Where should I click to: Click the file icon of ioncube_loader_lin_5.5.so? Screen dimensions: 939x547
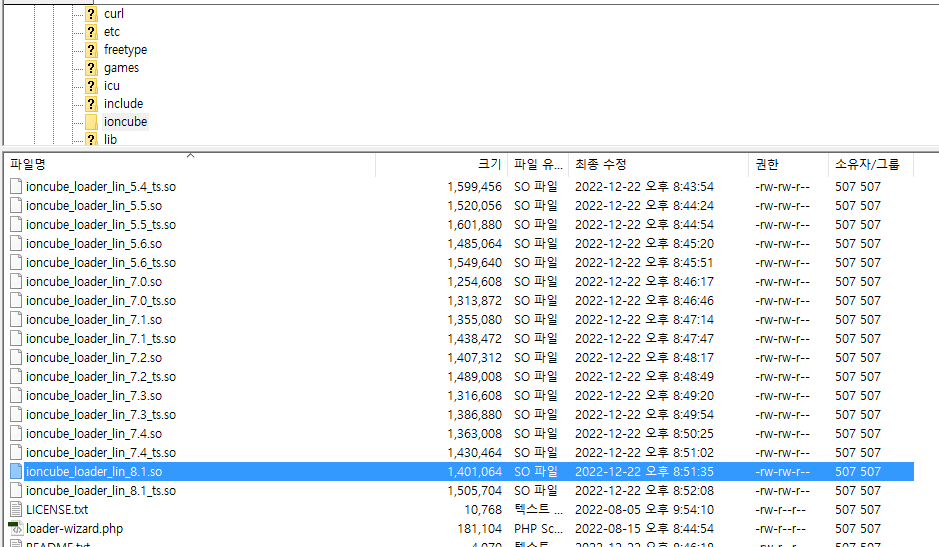pyautogui.click(x=16, y=206)
